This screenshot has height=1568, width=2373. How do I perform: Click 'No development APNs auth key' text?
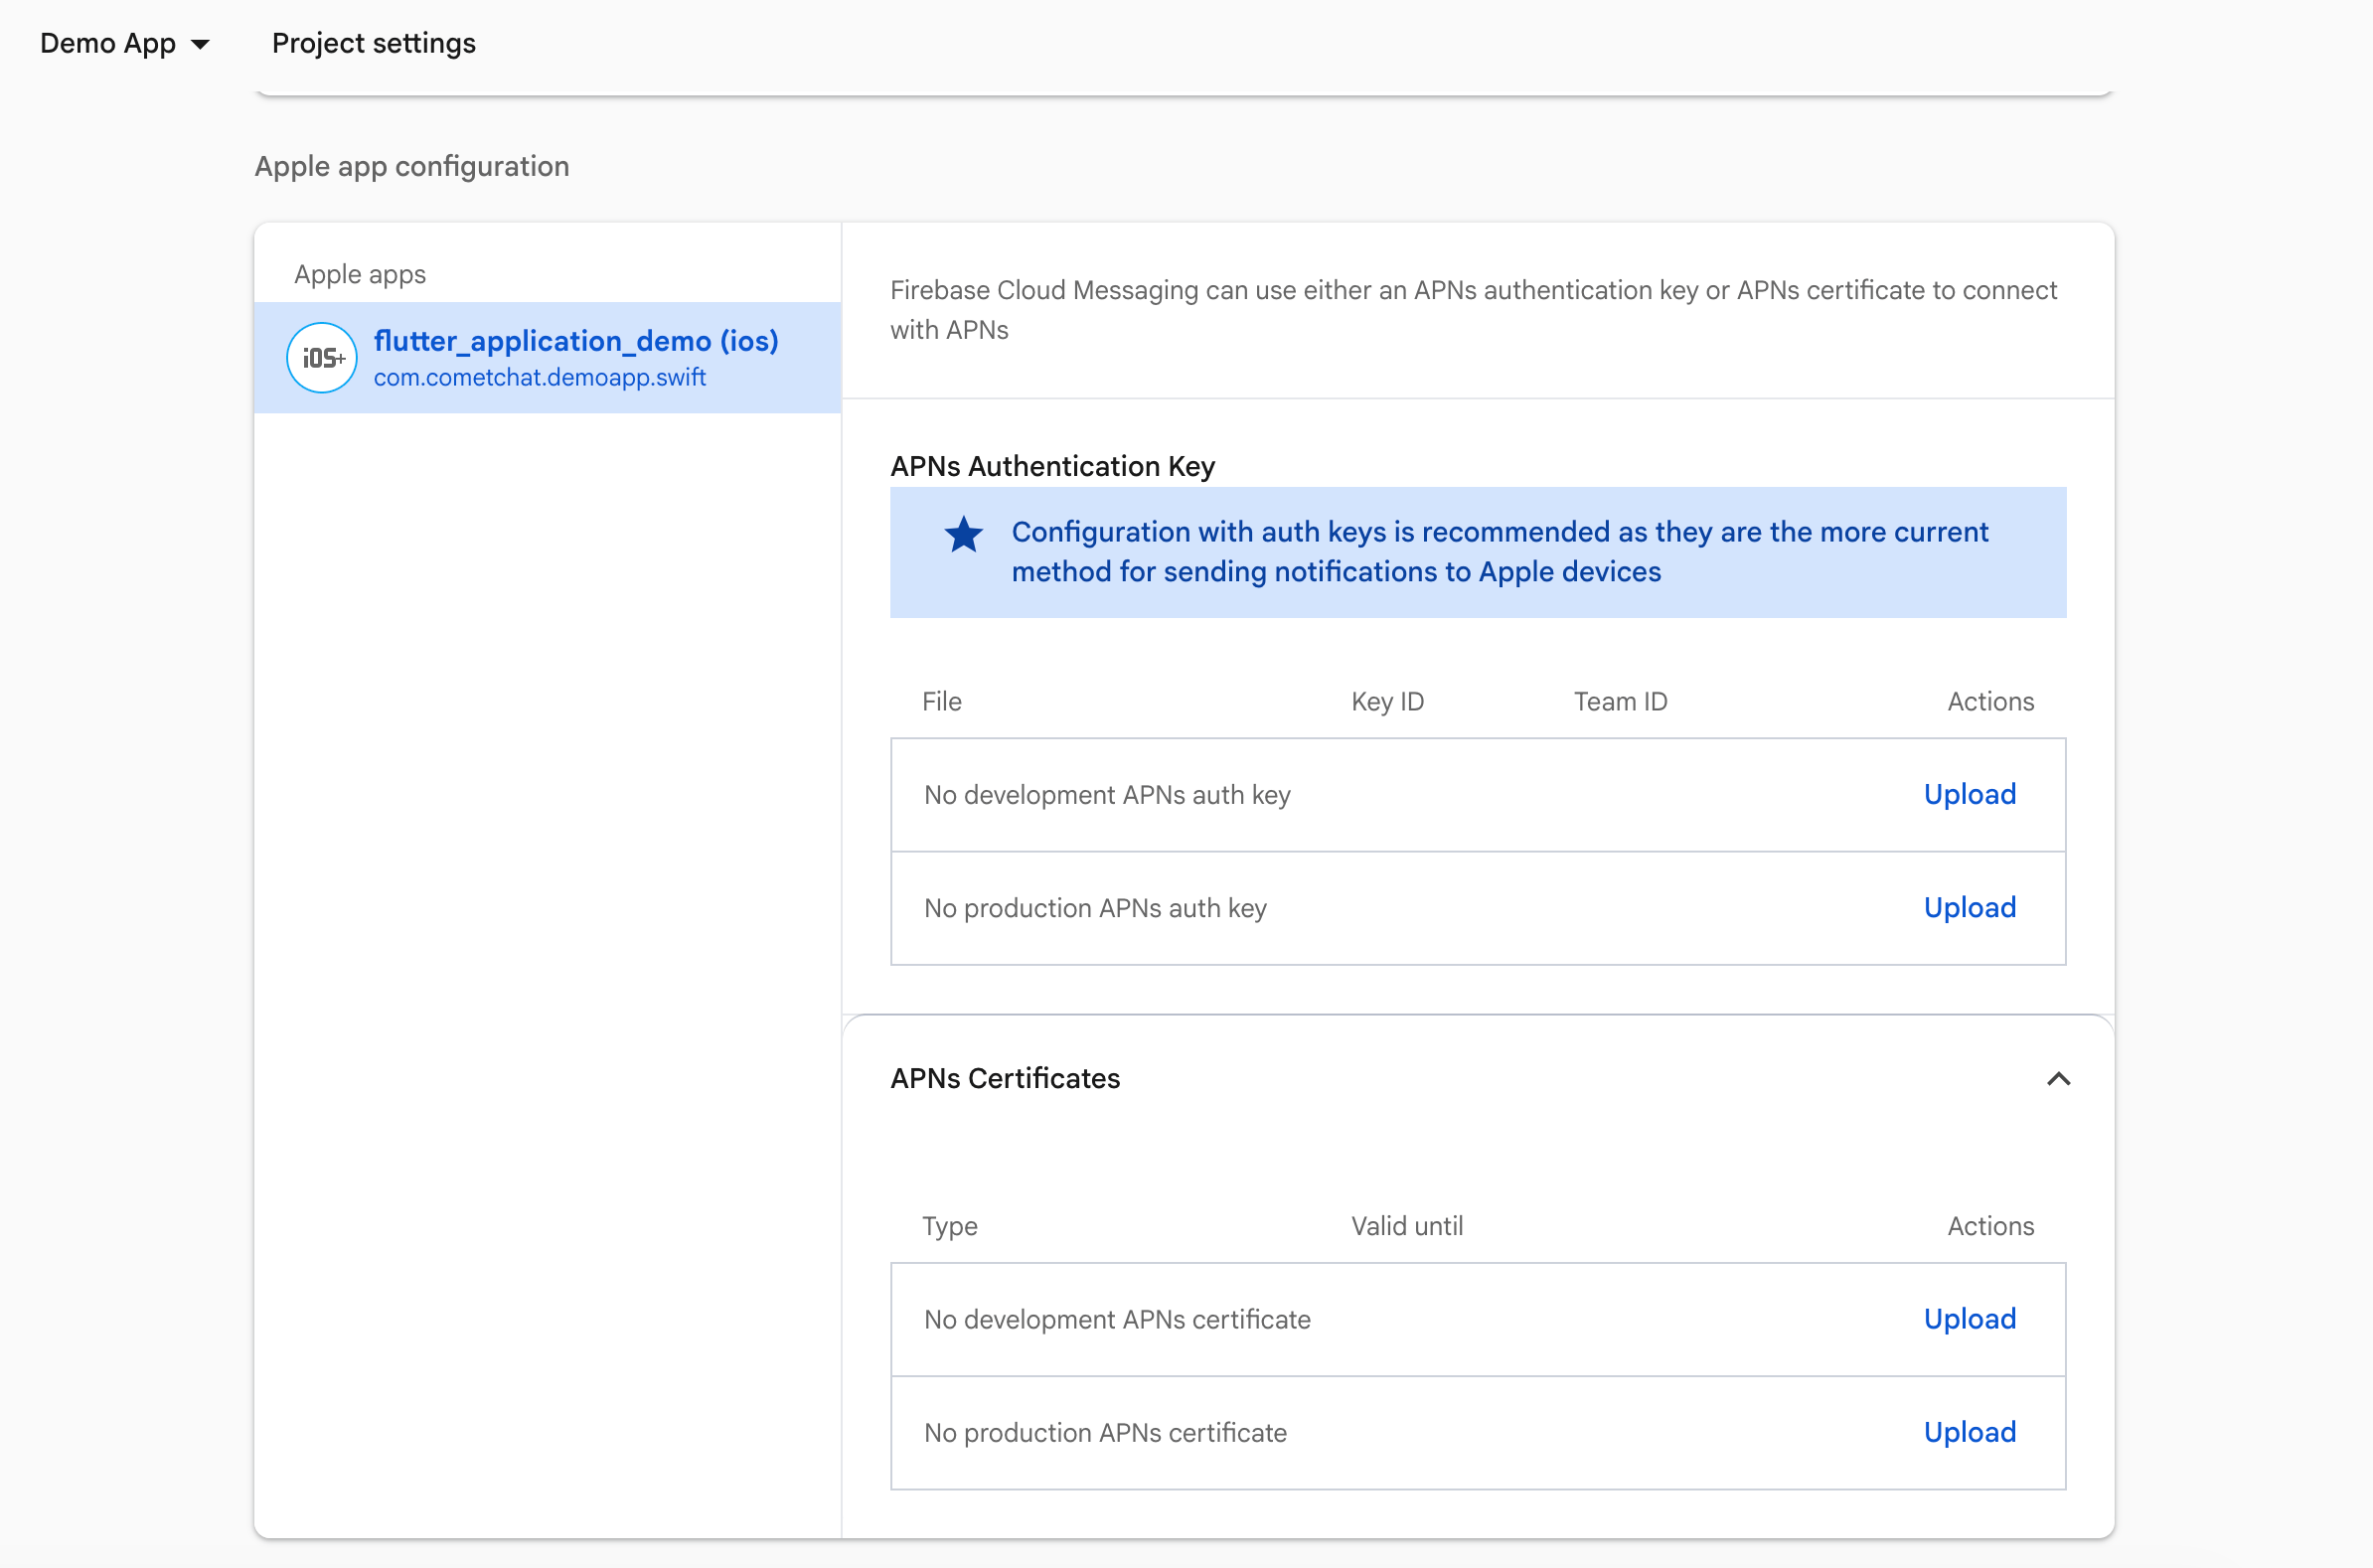1107,795
